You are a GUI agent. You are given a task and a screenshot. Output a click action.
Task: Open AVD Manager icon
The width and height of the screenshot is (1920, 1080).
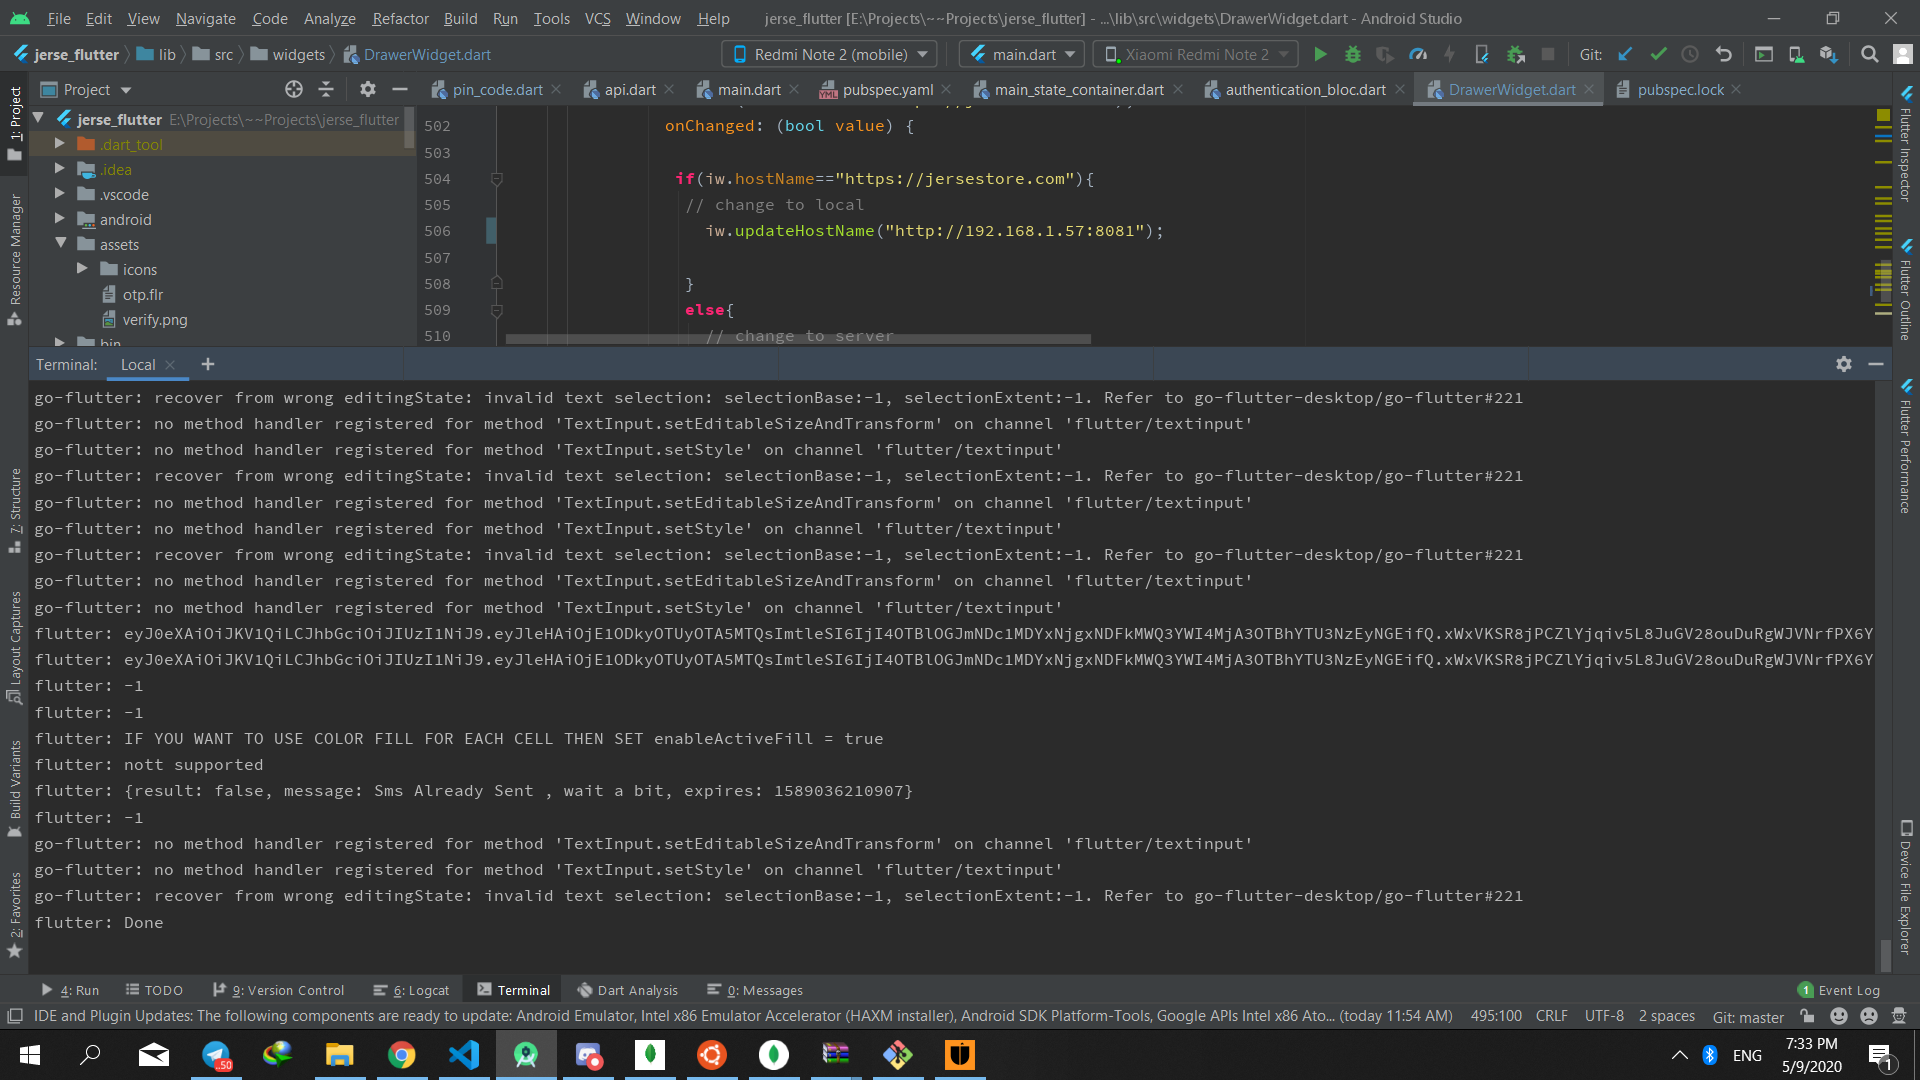[x=1796, y=55]
